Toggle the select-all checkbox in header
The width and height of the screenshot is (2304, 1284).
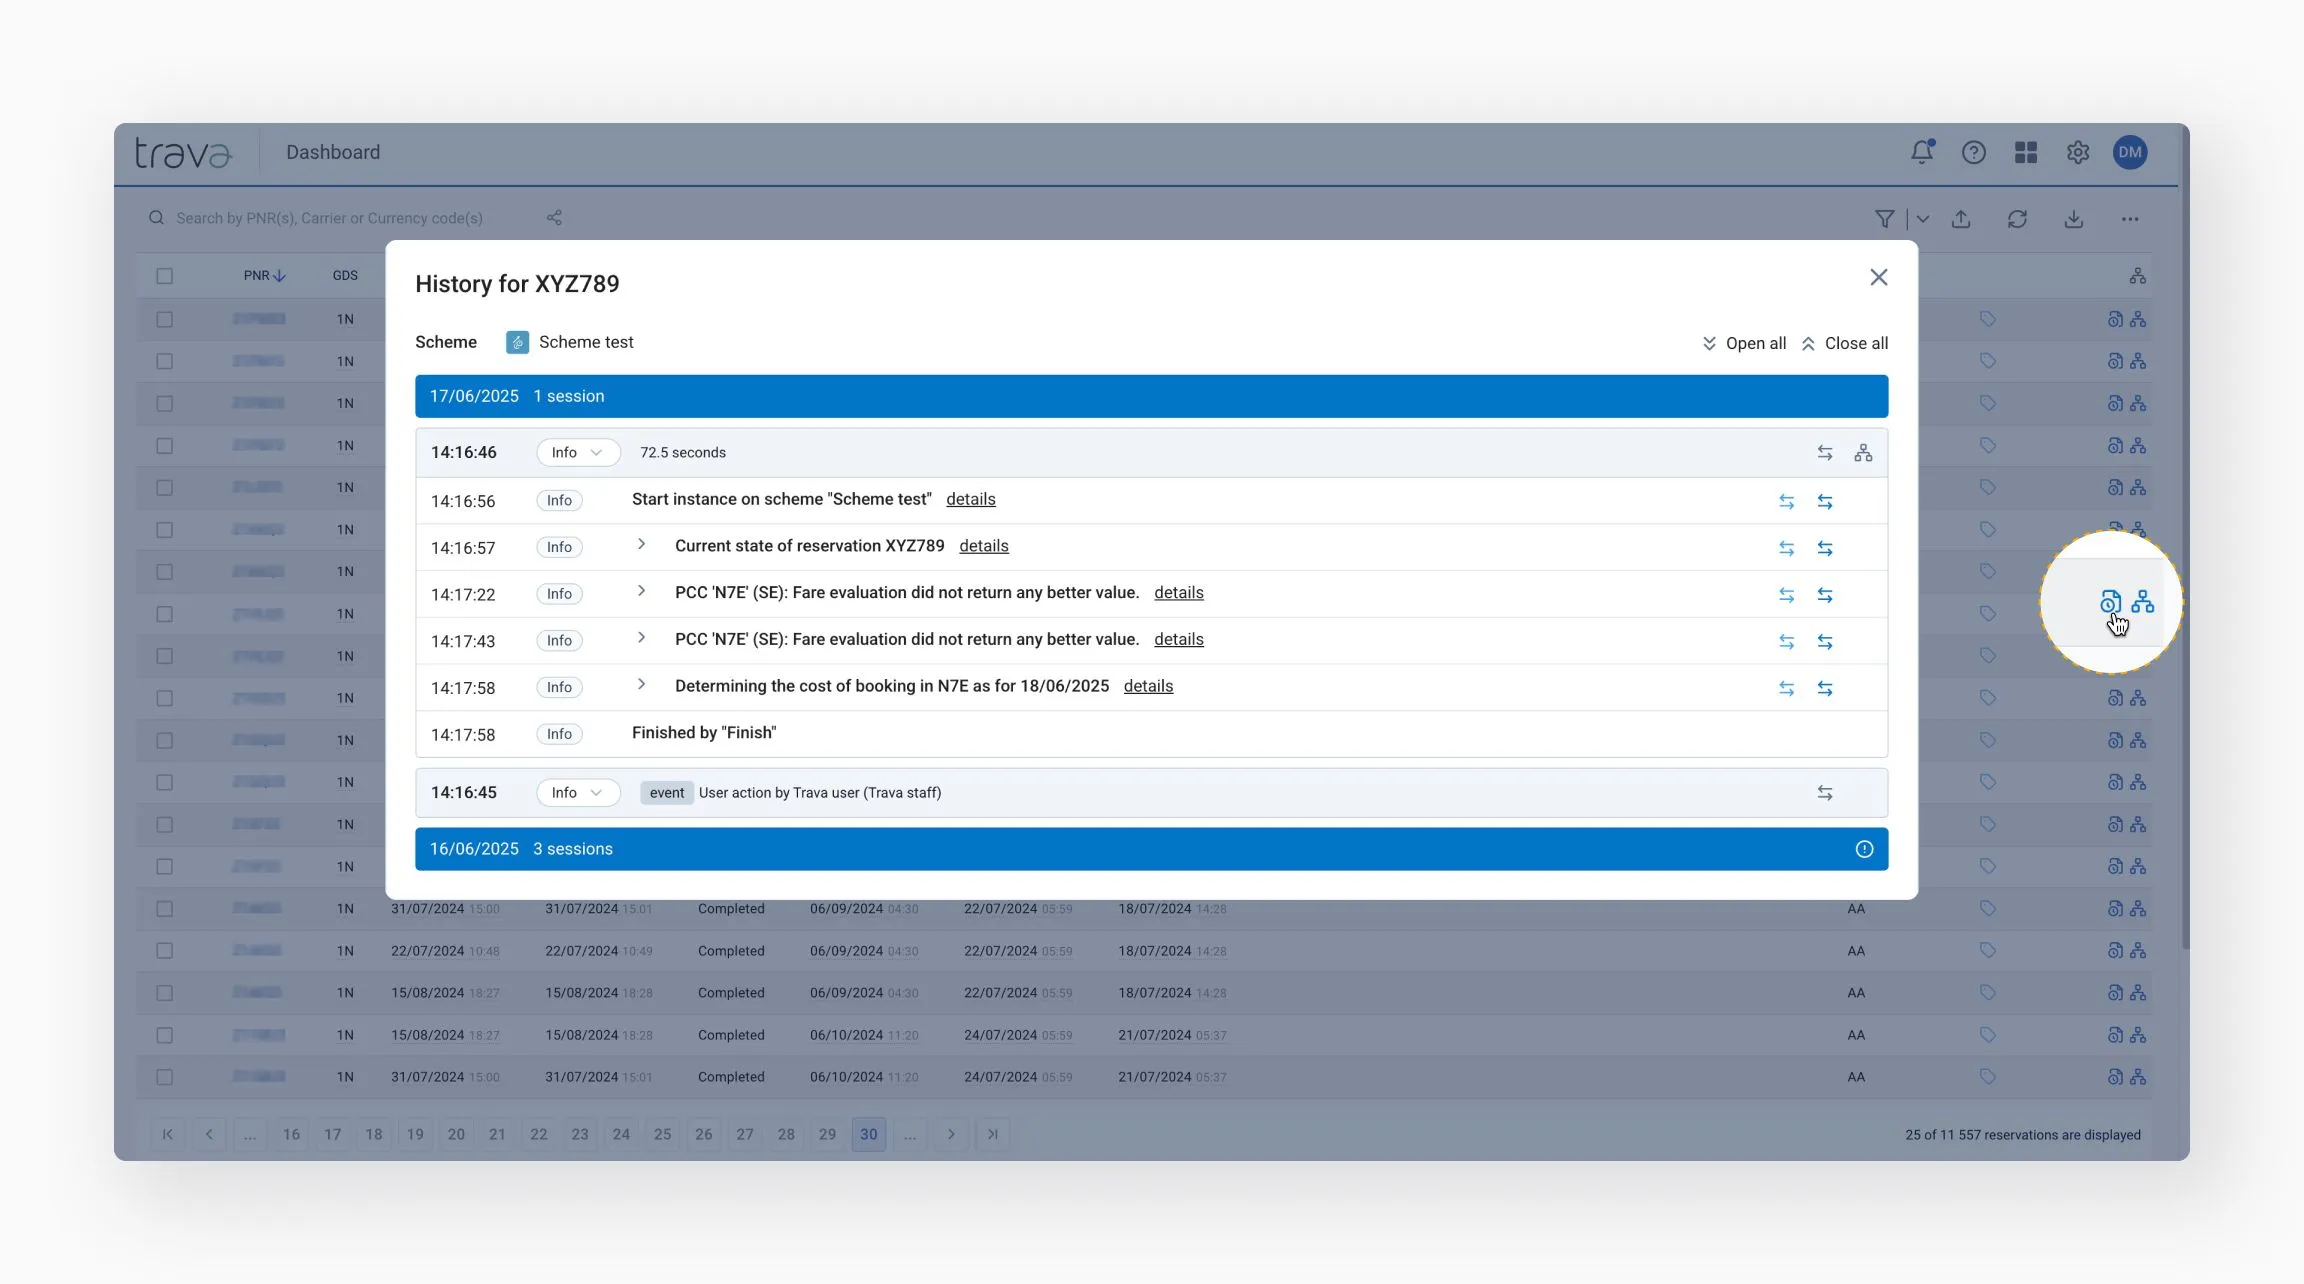[x=165, y=276]
